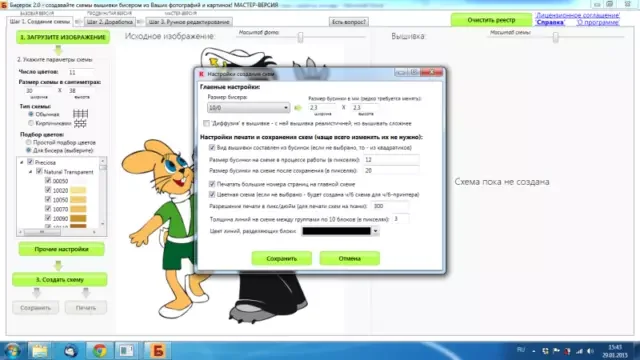Image resolution: width=640 pixels, height=360 pixels.
Task: Click the Число цветов input field
Action: click(x=80, y=72)
